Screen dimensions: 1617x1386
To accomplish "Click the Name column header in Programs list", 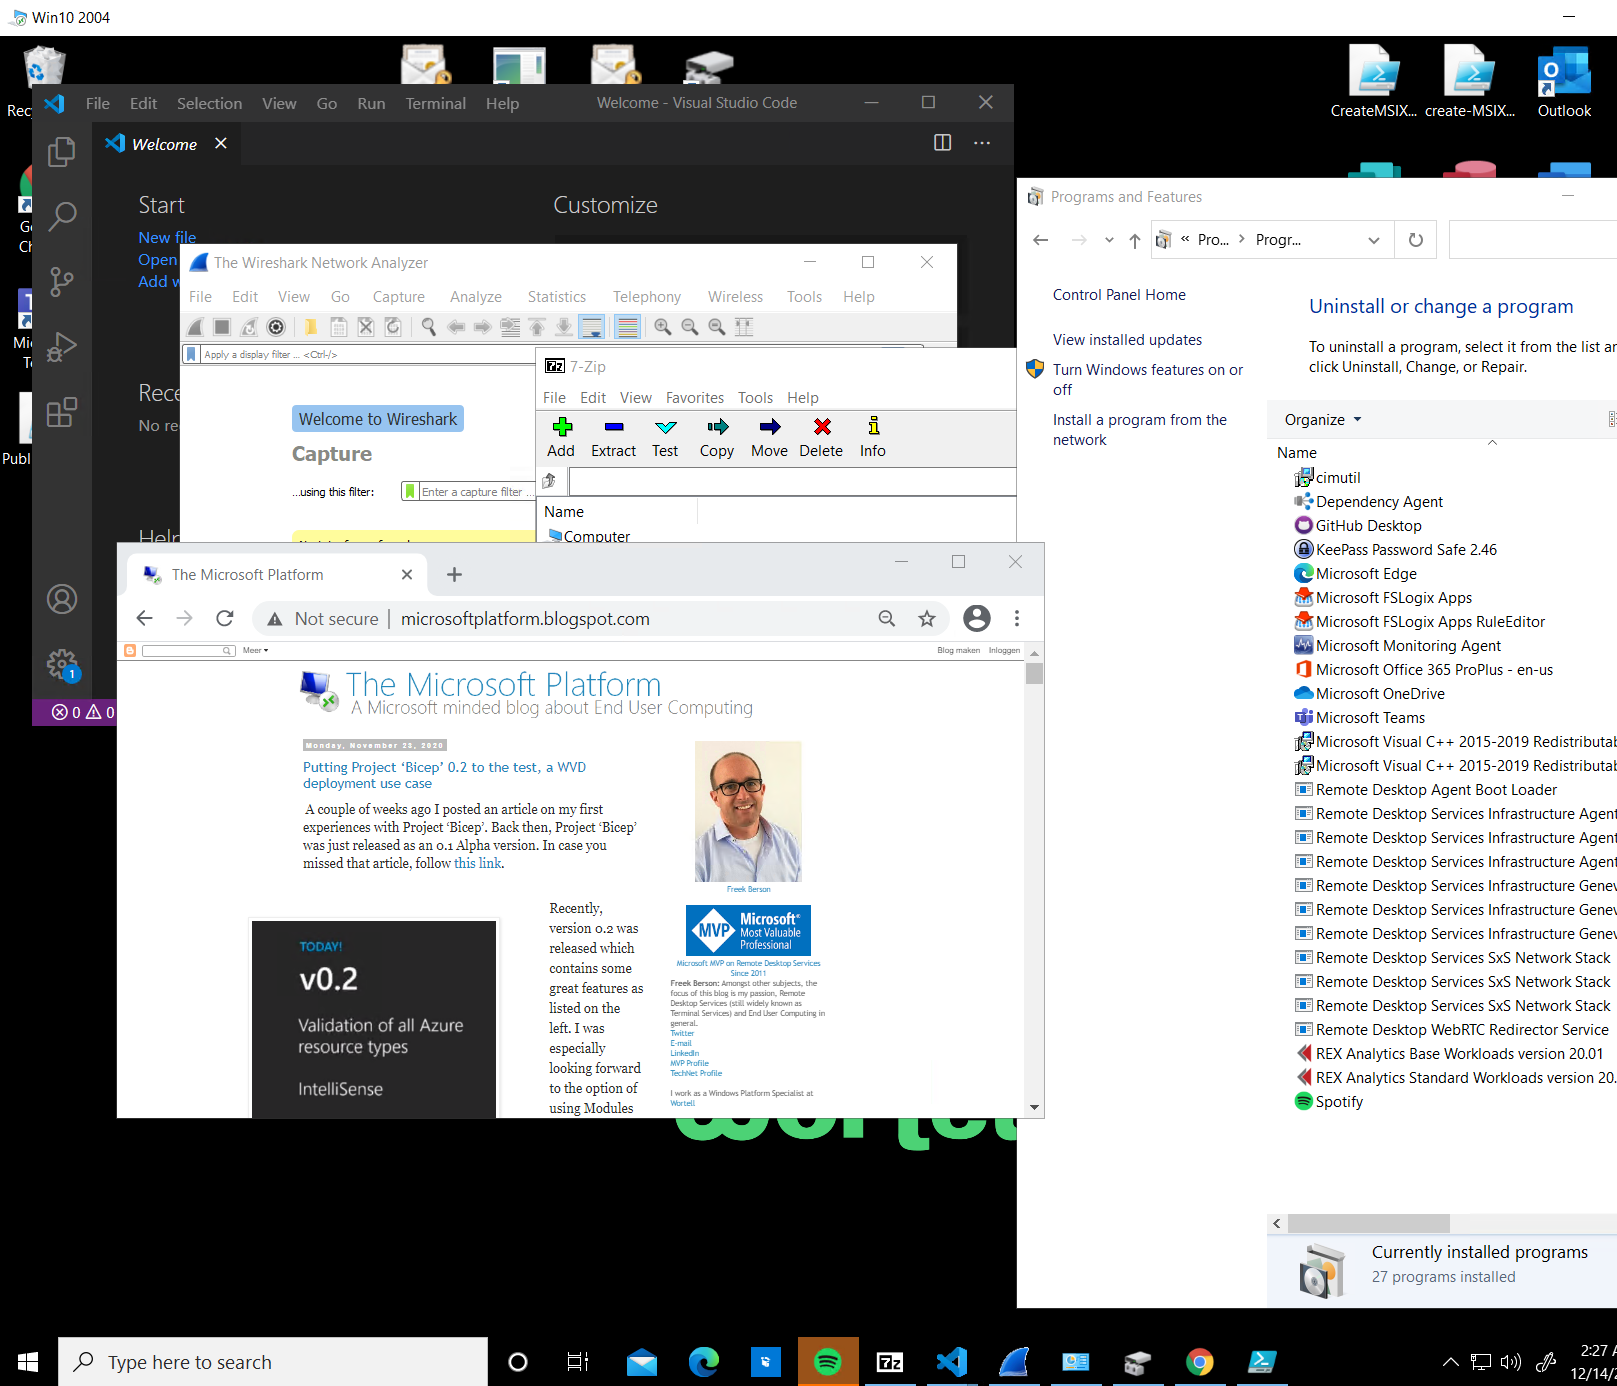I will tap(1297, 453).
